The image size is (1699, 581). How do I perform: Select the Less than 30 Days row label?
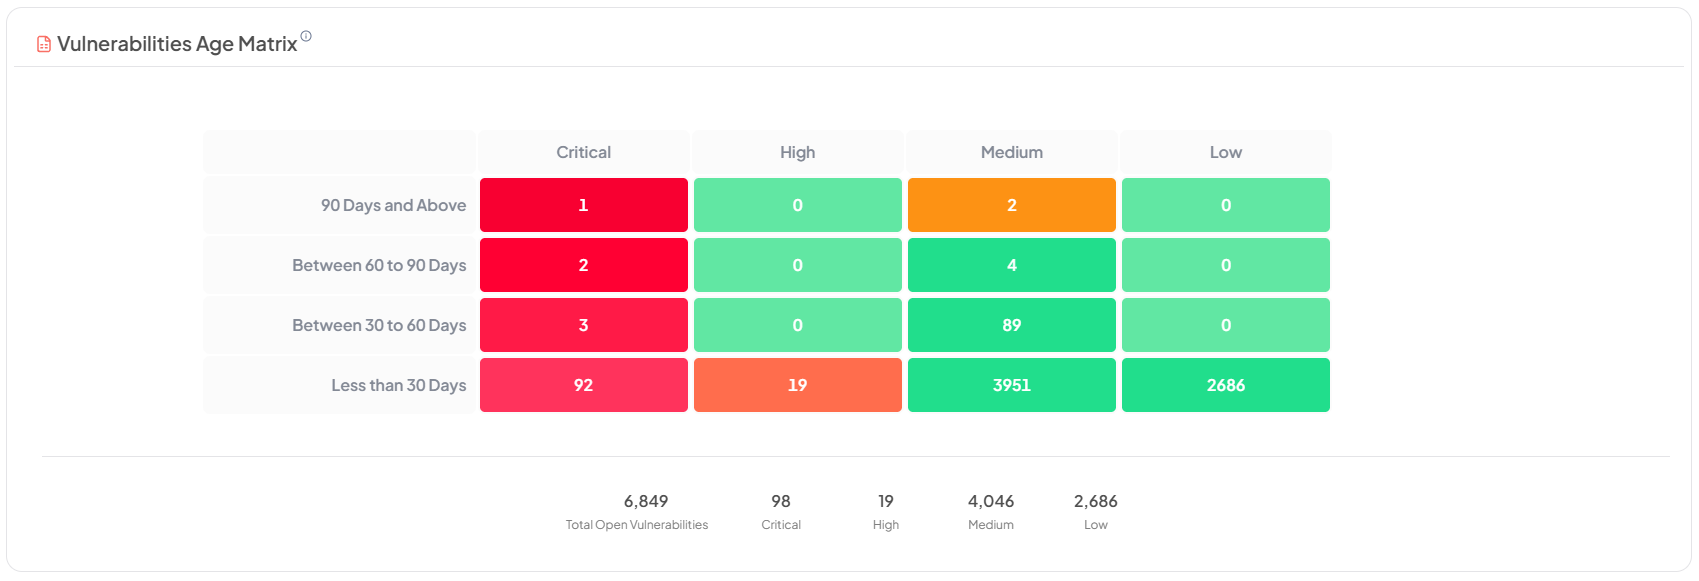click(x=399, y=385)
